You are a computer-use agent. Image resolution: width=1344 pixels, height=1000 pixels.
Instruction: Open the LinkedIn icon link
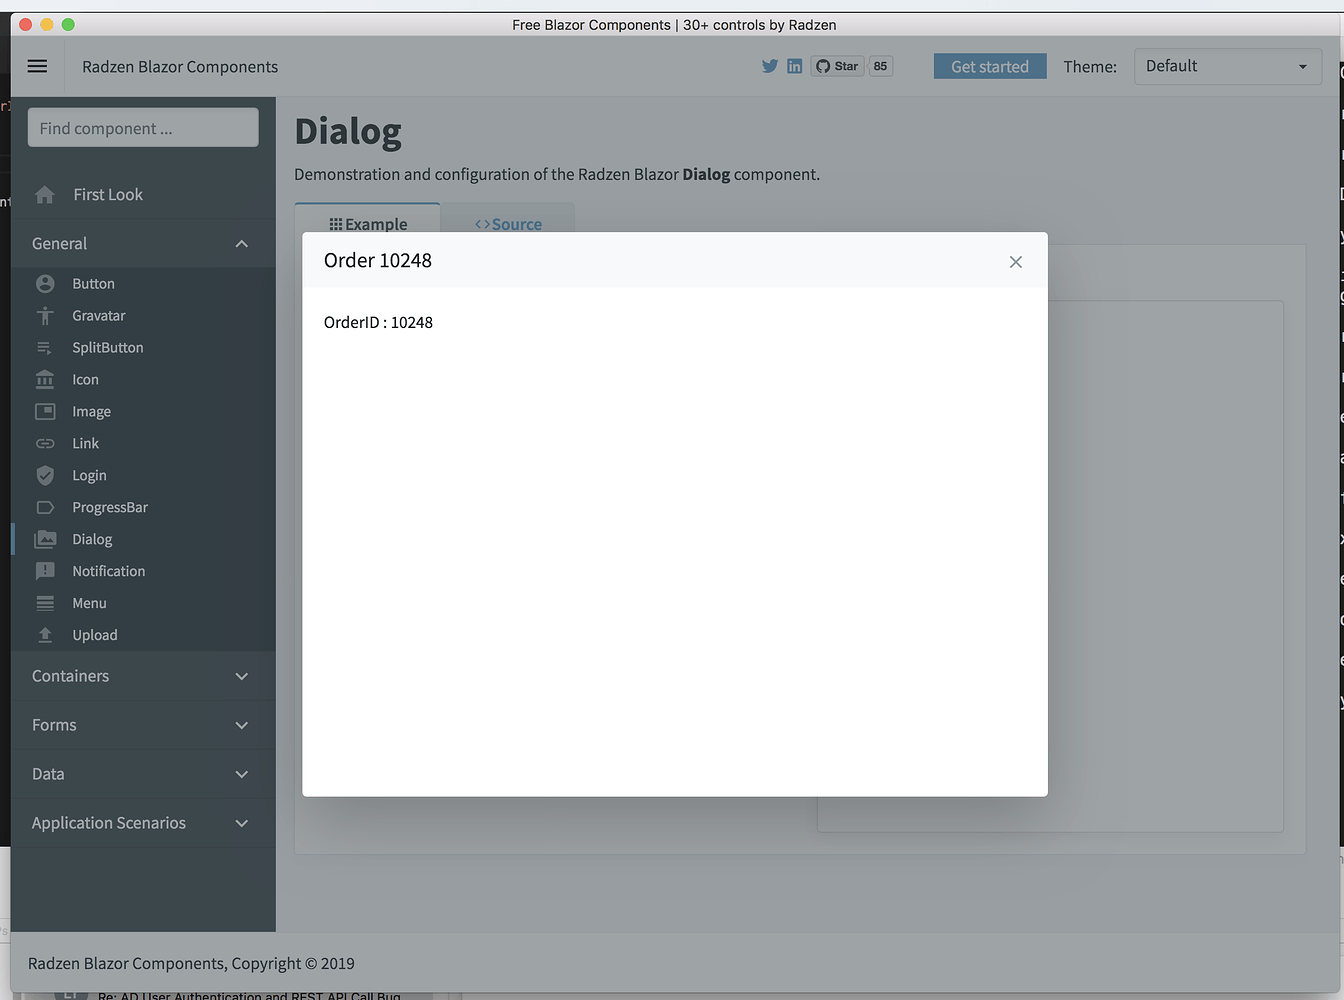[794, 66]
